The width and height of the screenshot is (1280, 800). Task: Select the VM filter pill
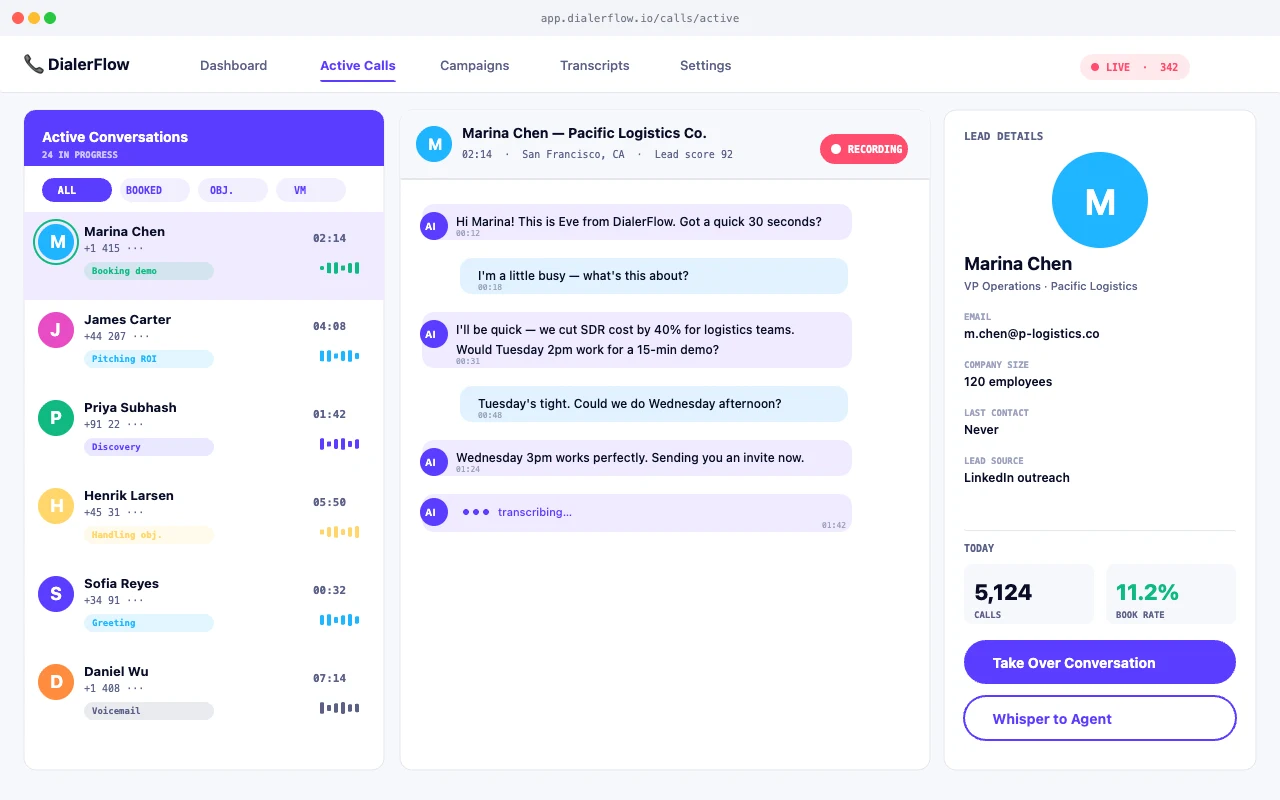coord(311,190)
